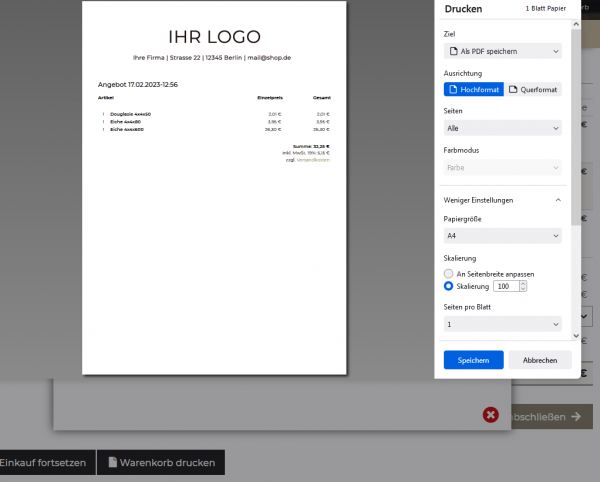Open the Seiten pages dropdown
The height and width of the screenshot is (482, 600).
(x=502, y=128)
